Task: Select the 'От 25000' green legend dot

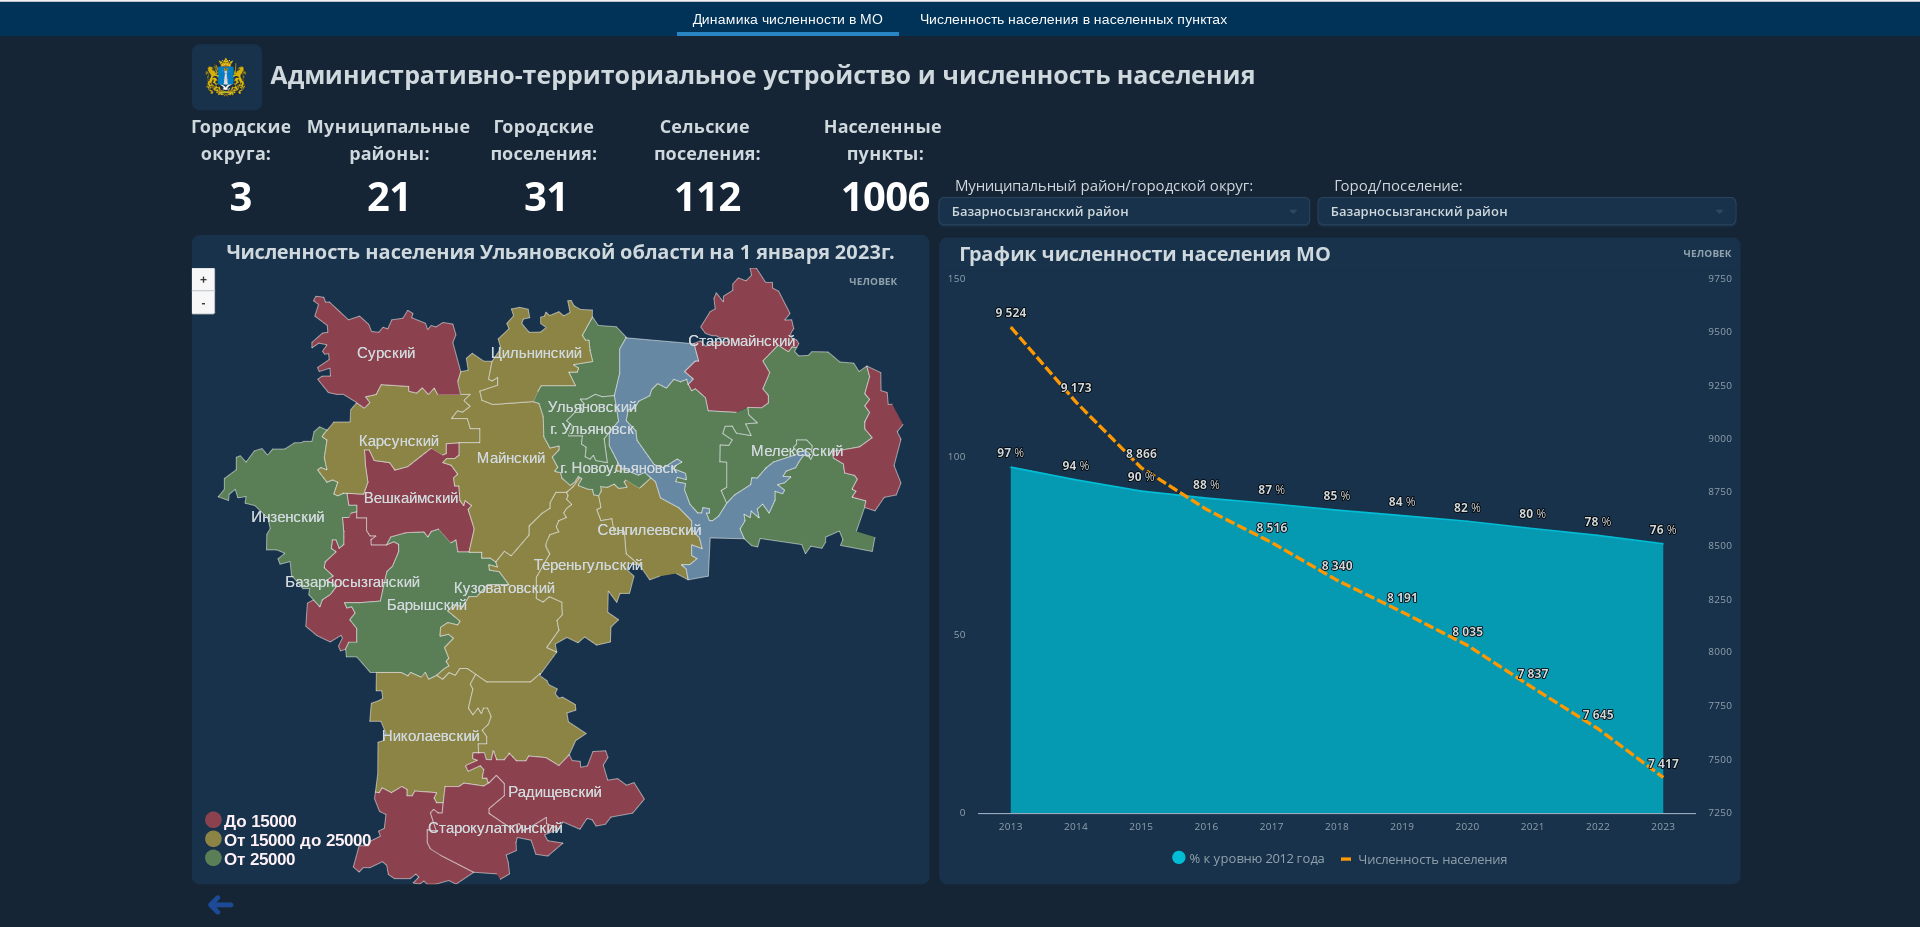Action: pyautogui.click(x=213, y=859)
